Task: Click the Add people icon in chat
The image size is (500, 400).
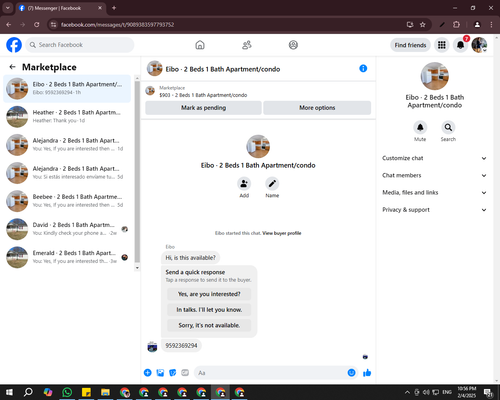Action: 244,184
